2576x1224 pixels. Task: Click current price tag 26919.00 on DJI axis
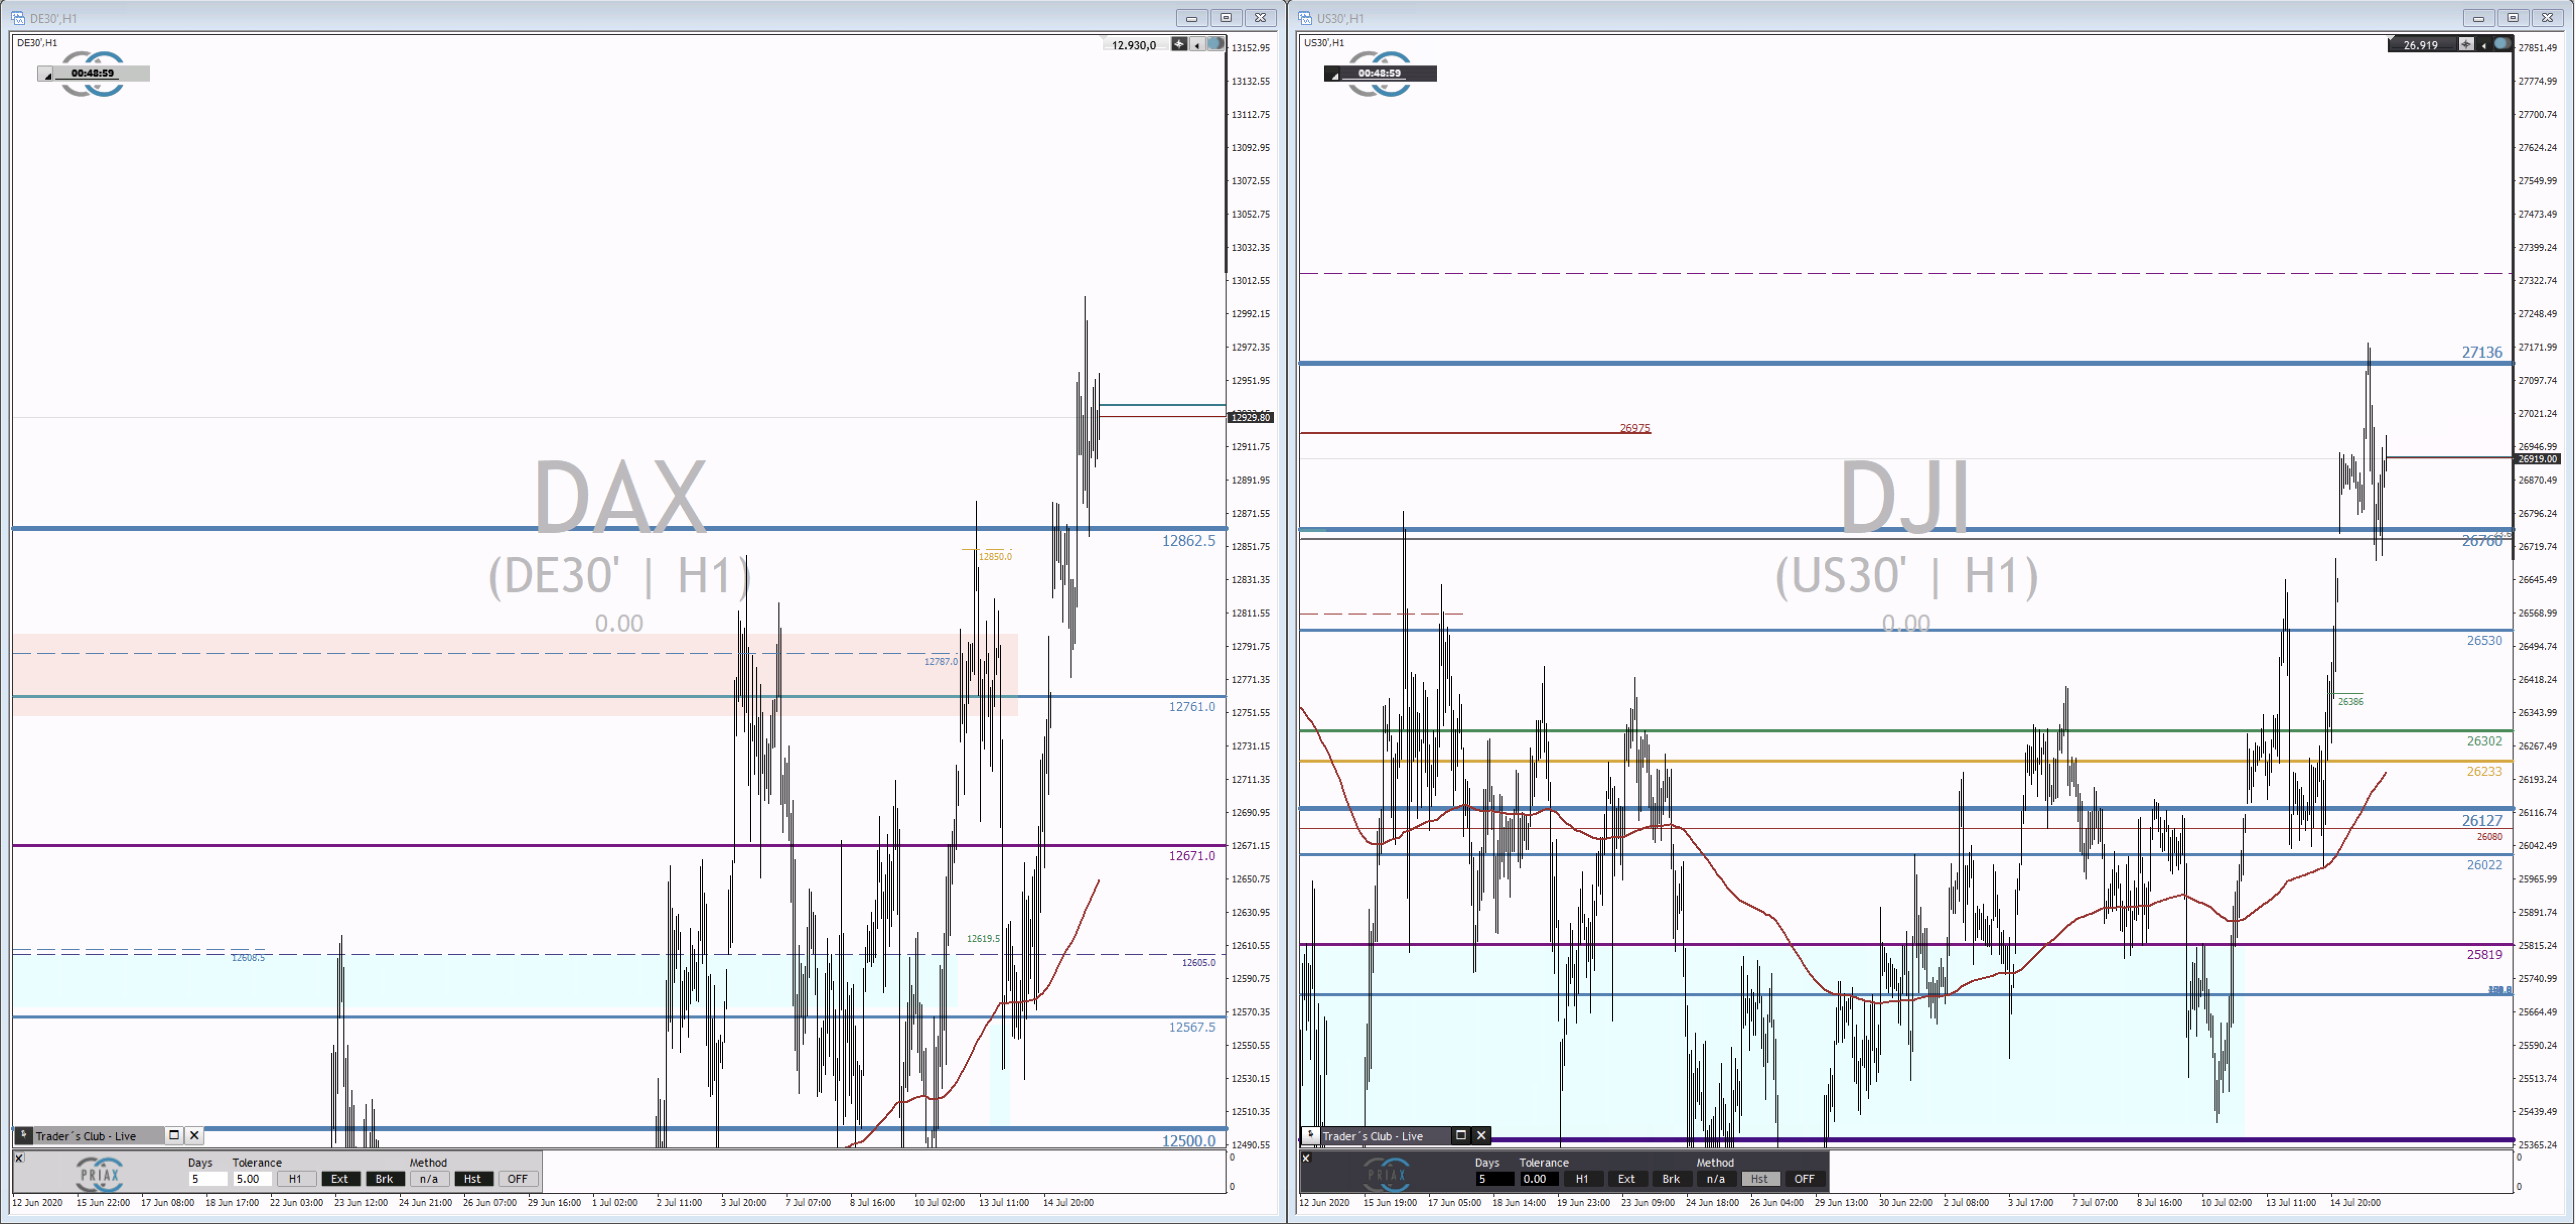click(2537, 459)
